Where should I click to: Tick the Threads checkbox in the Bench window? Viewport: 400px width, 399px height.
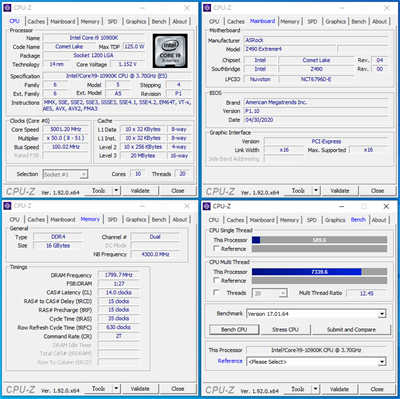pos(216,292)
